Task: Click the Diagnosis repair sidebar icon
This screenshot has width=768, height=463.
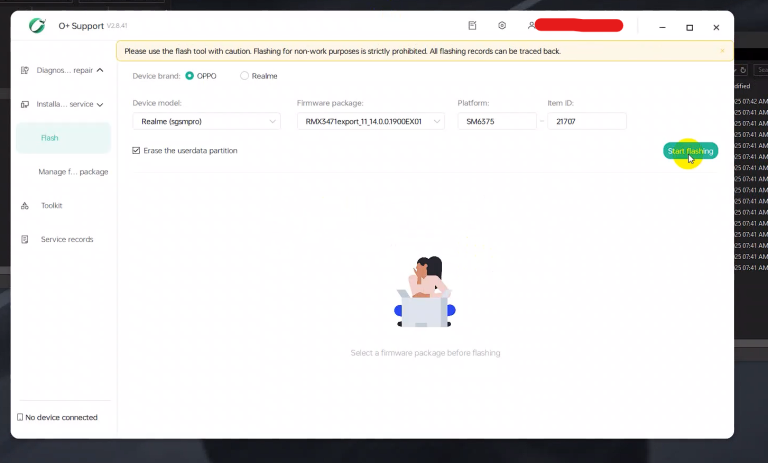Action: pos(25,70)
